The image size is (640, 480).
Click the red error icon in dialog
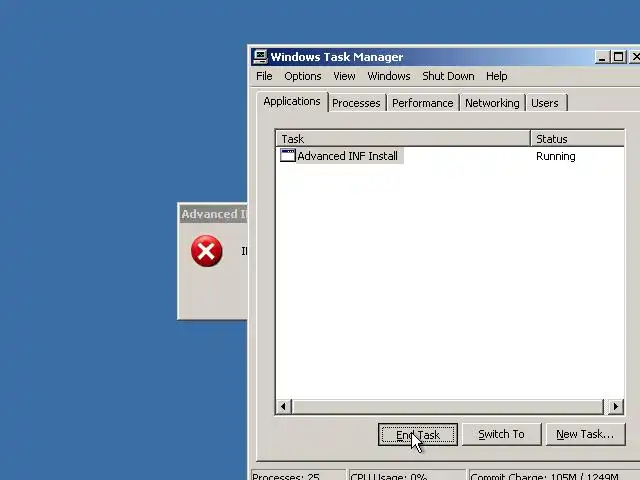pos(207,251)
